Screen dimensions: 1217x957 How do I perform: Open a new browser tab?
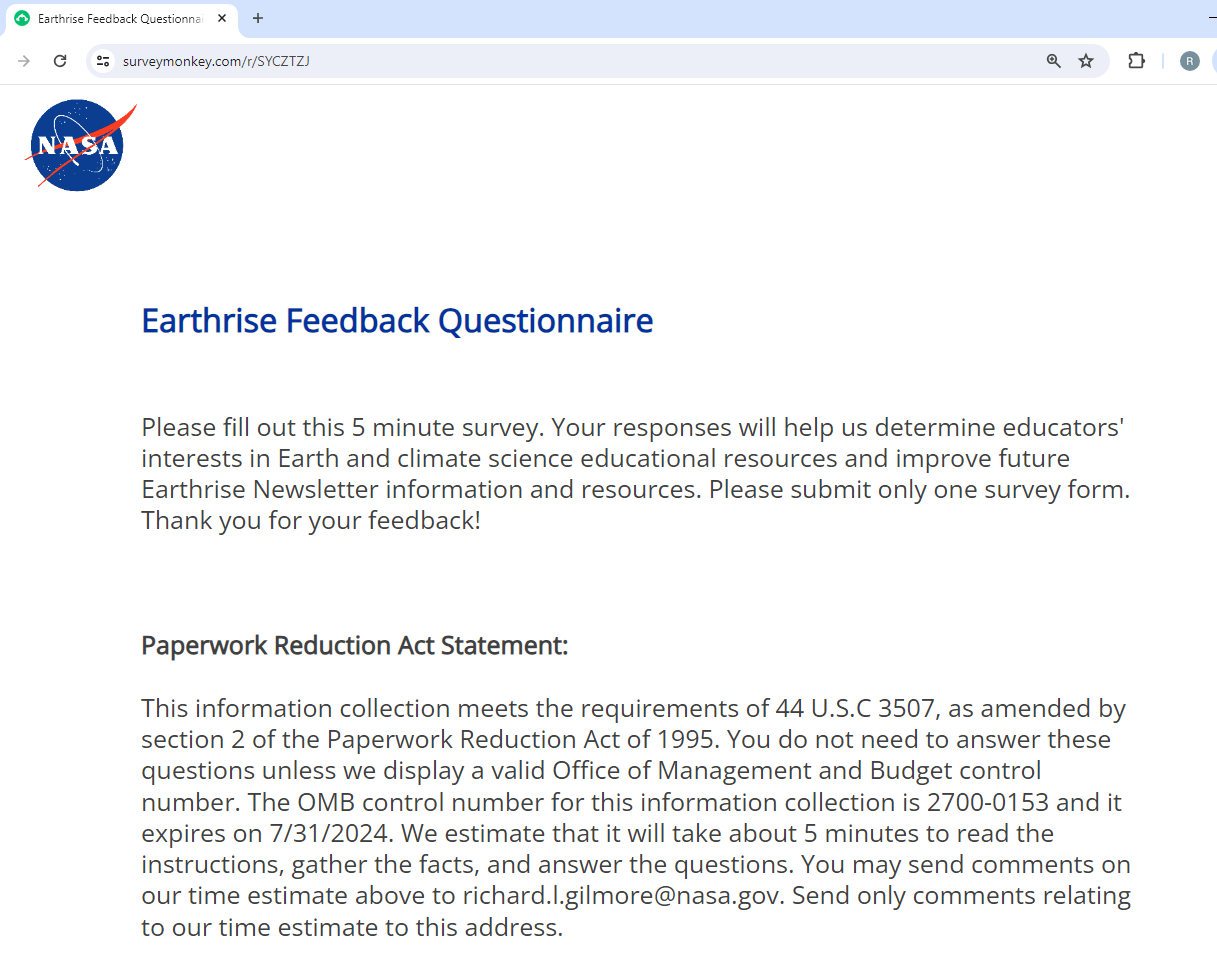[x=258, y=18]
